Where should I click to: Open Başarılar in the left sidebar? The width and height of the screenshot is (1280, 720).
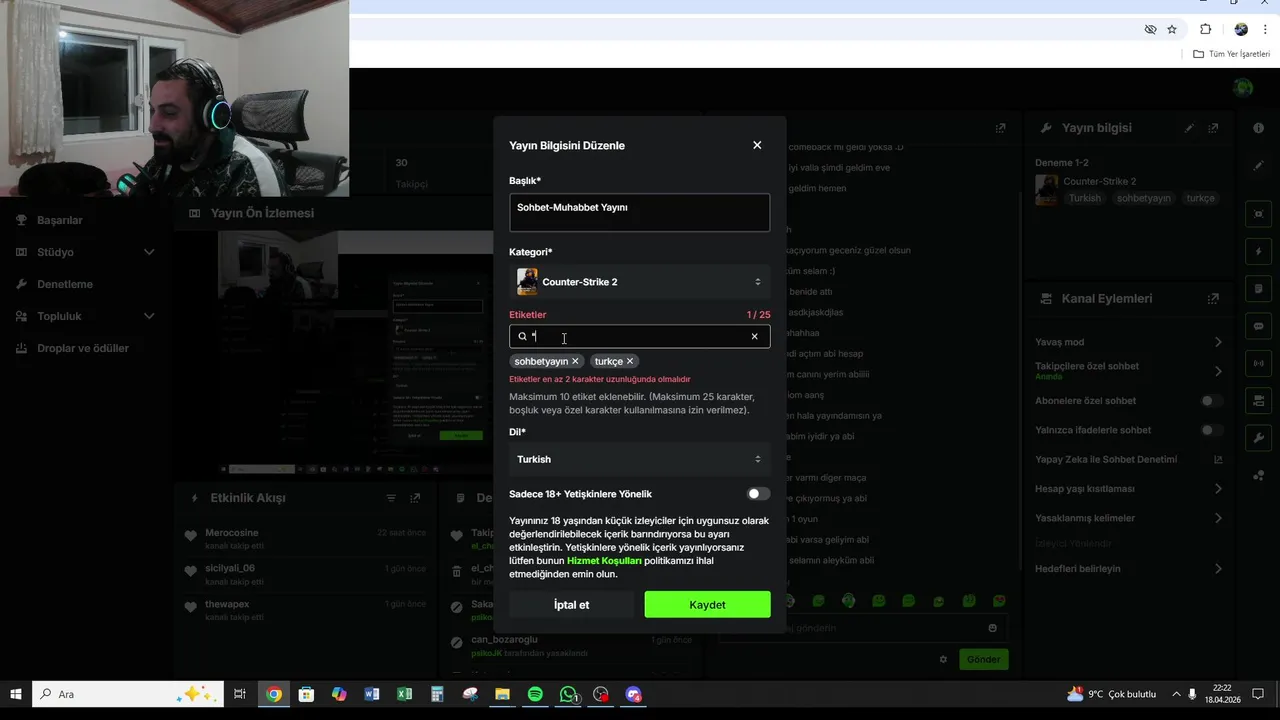point(60,220)
